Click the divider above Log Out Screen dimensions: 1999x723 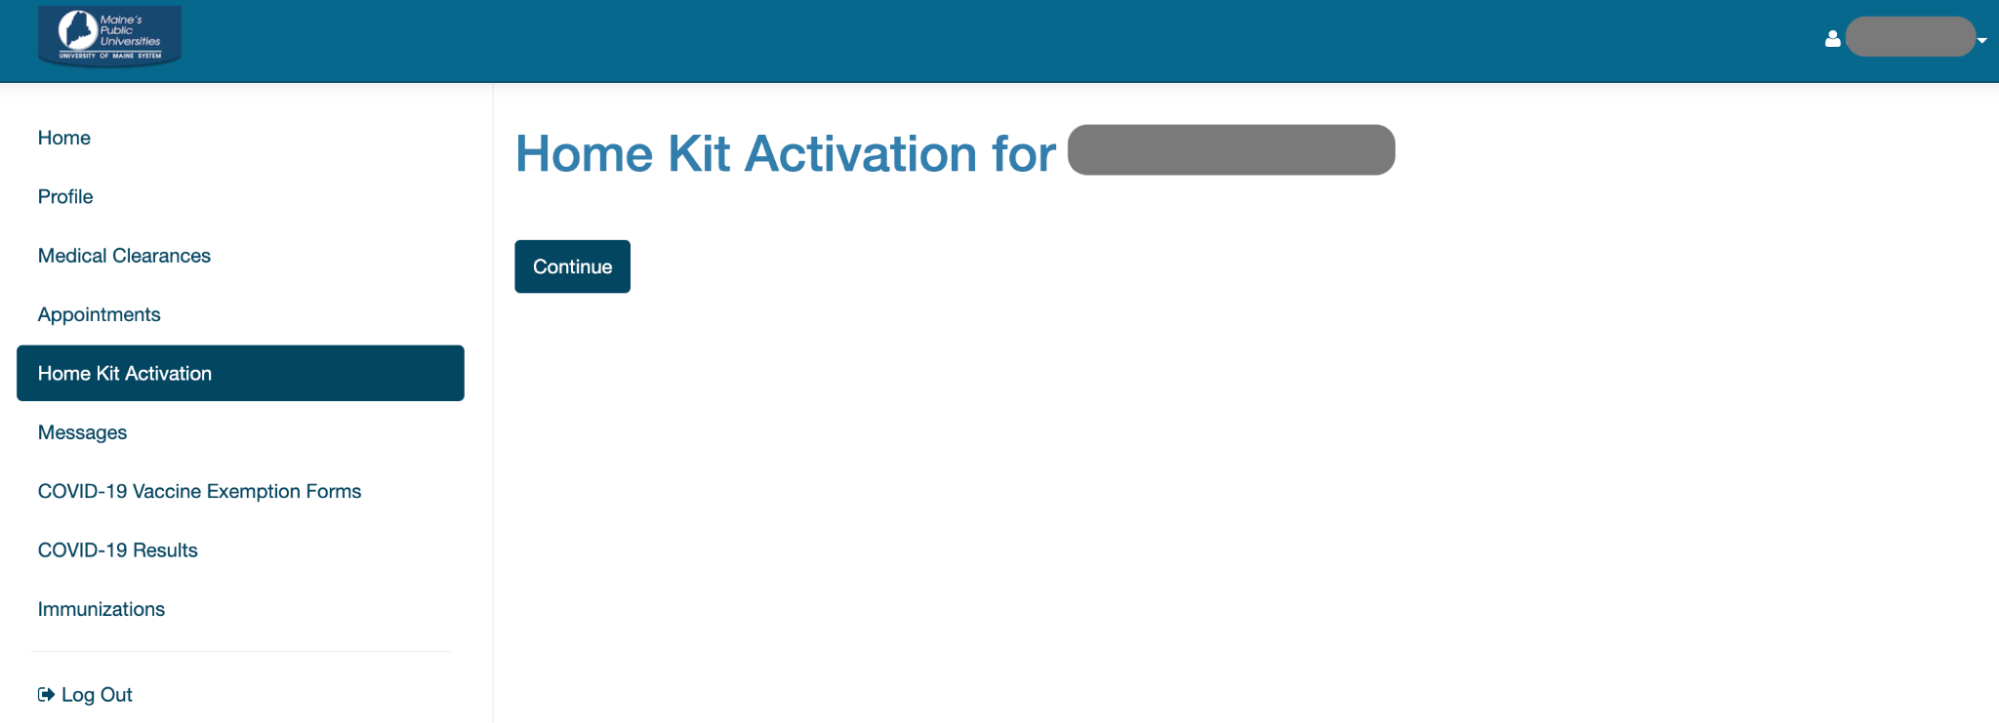coord(240,652)
